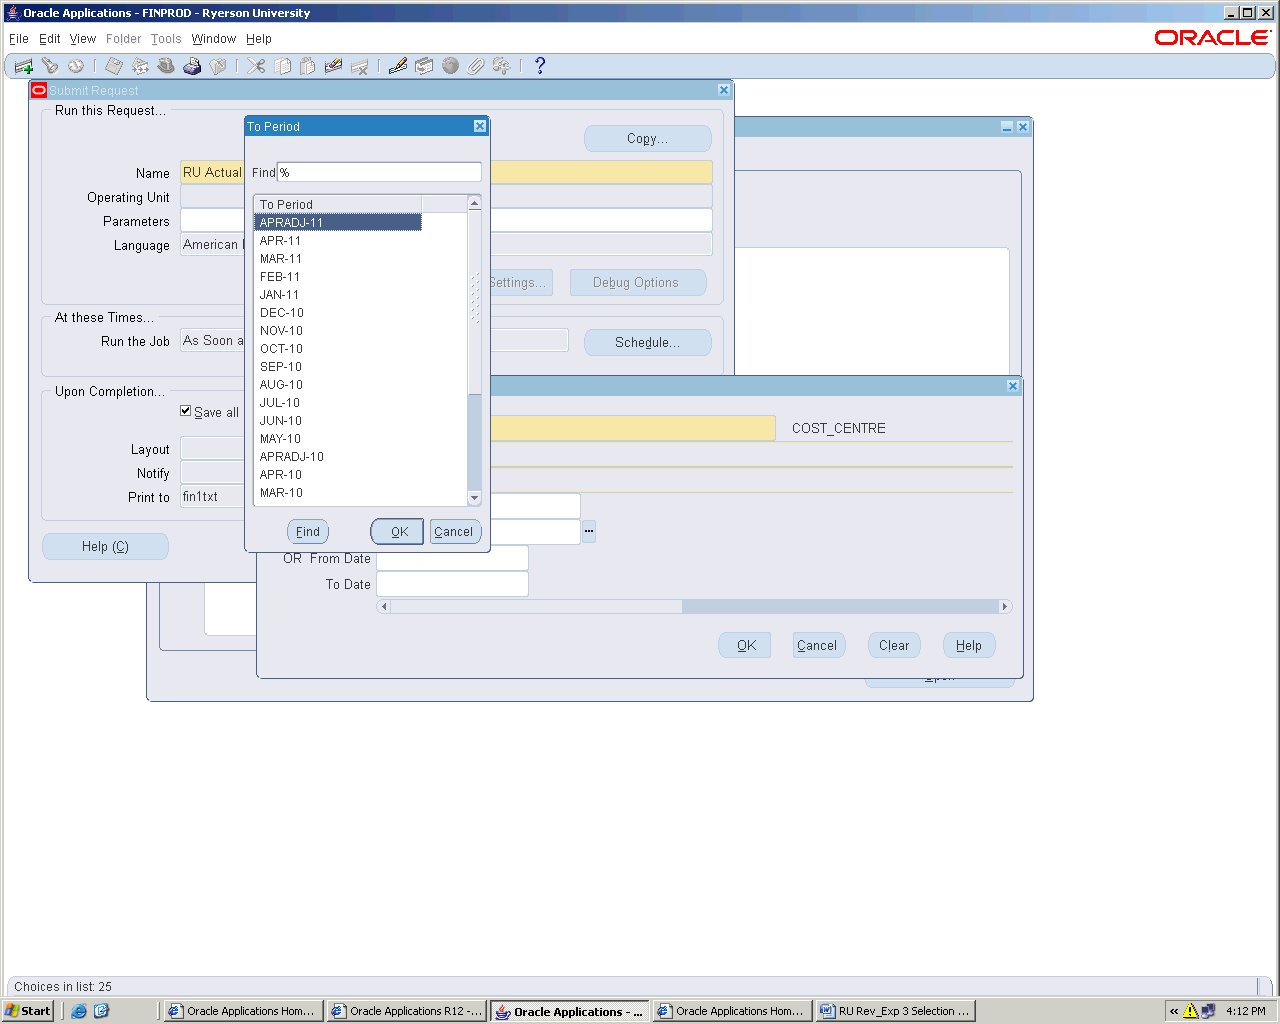
Task: Click the Find search input field
Action: (379, 172)
